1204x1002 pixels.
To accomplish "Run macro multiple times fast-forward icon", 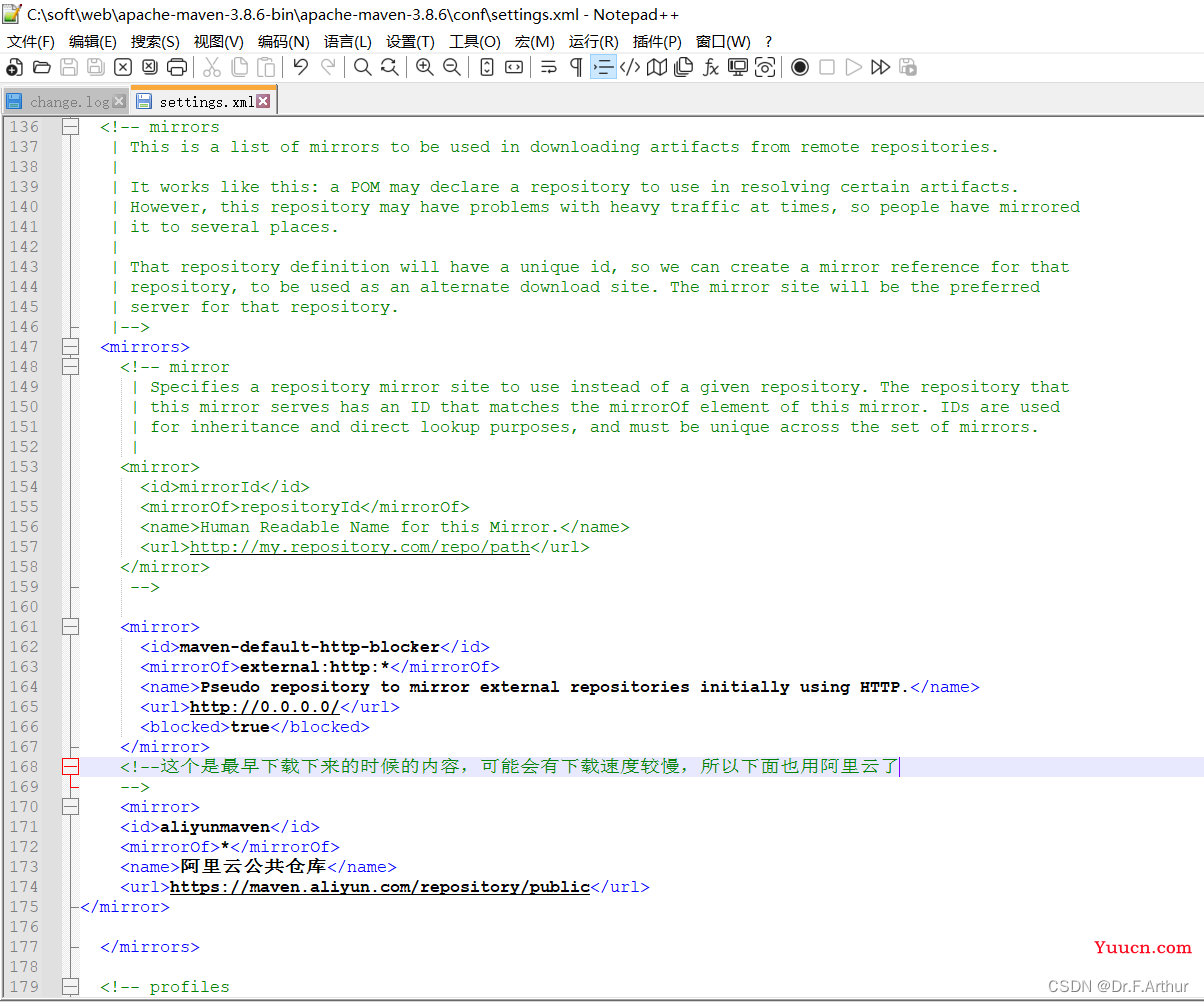I will (x=880, y=67).
